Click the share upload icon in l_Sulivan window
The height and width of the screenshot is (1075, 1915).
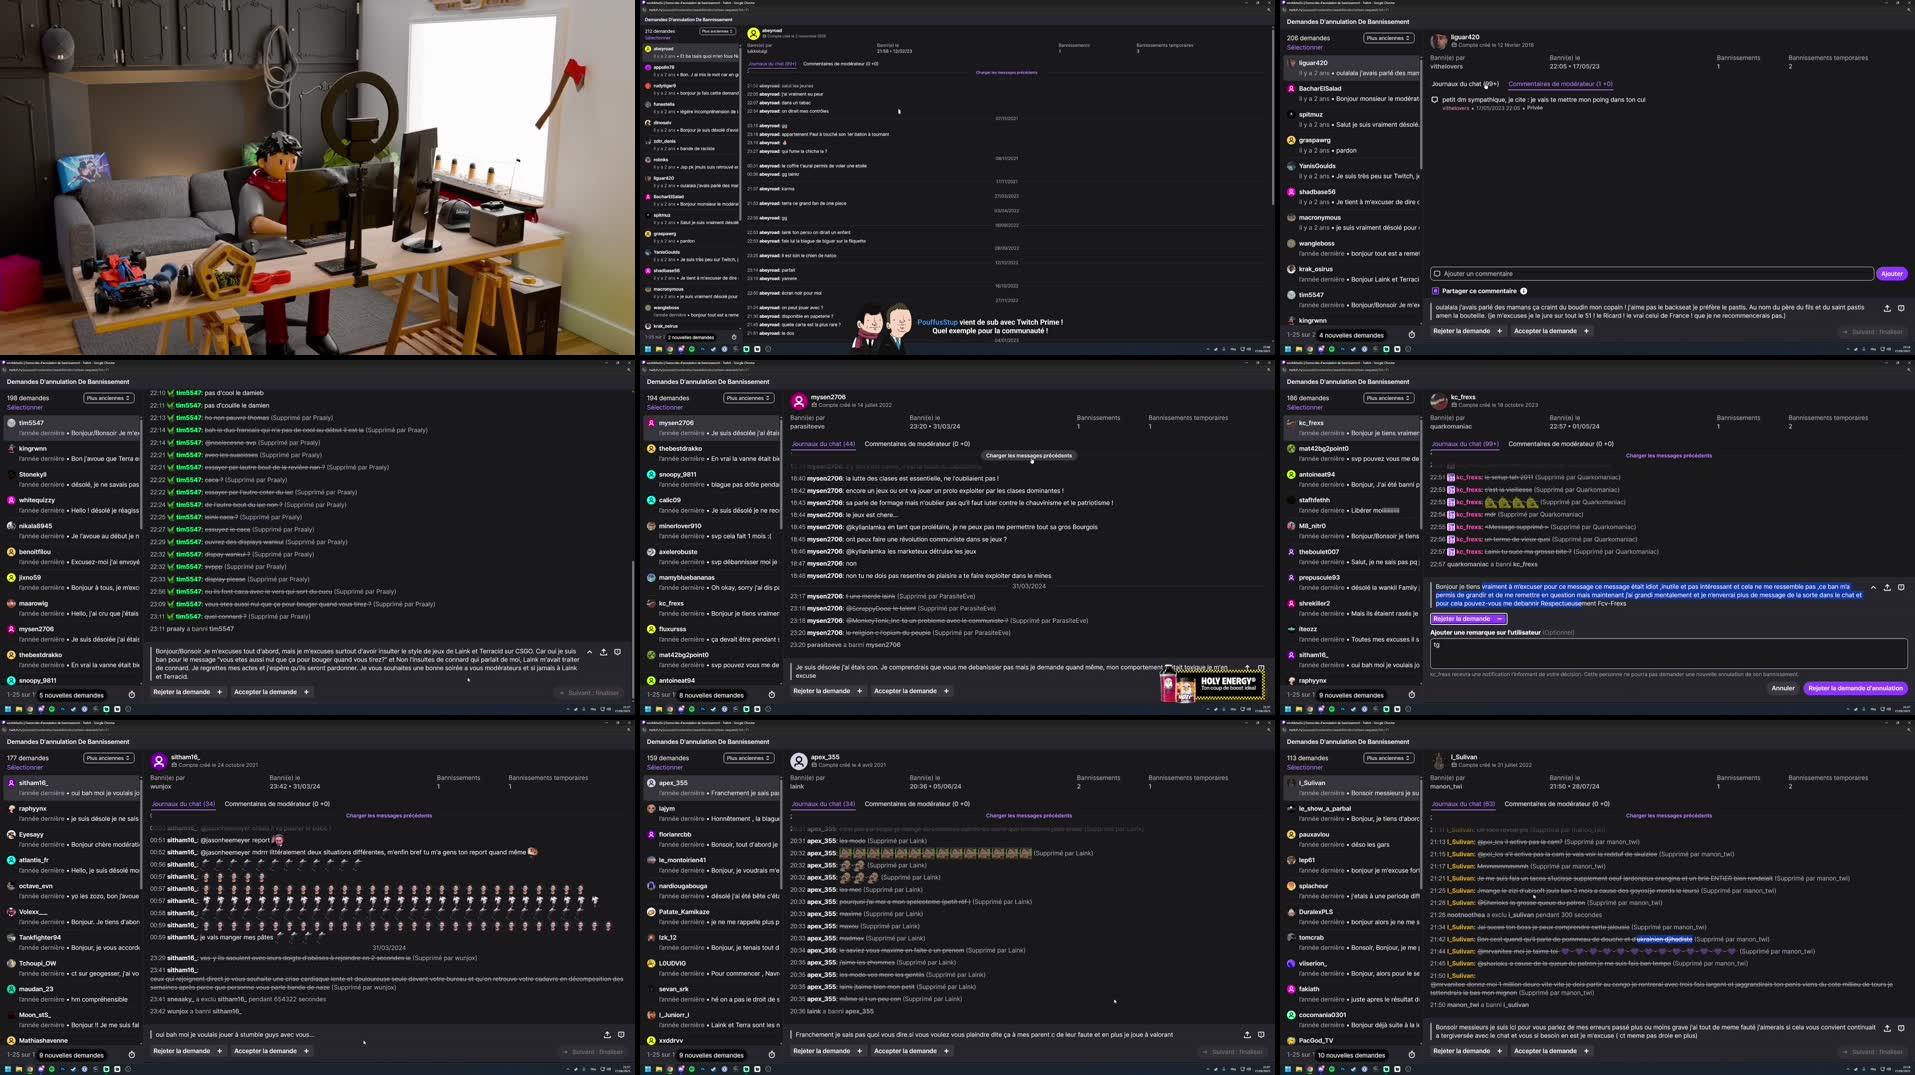pos(1887,1028)
